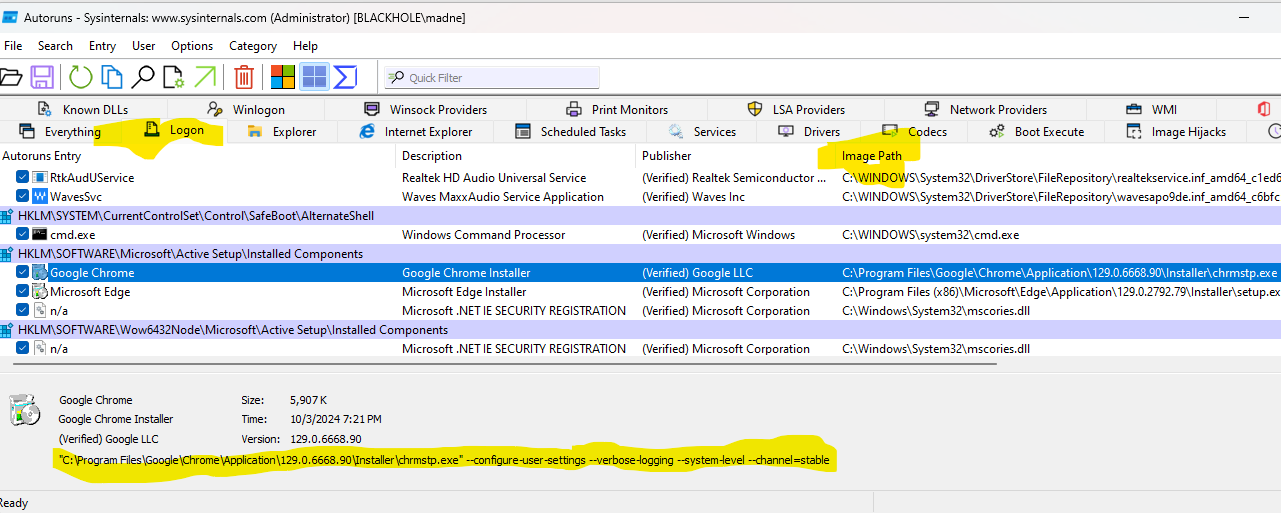The height and width of the screenshot is (513, 1281).
Task: Open the Help menu
Action: pos(305,46)
